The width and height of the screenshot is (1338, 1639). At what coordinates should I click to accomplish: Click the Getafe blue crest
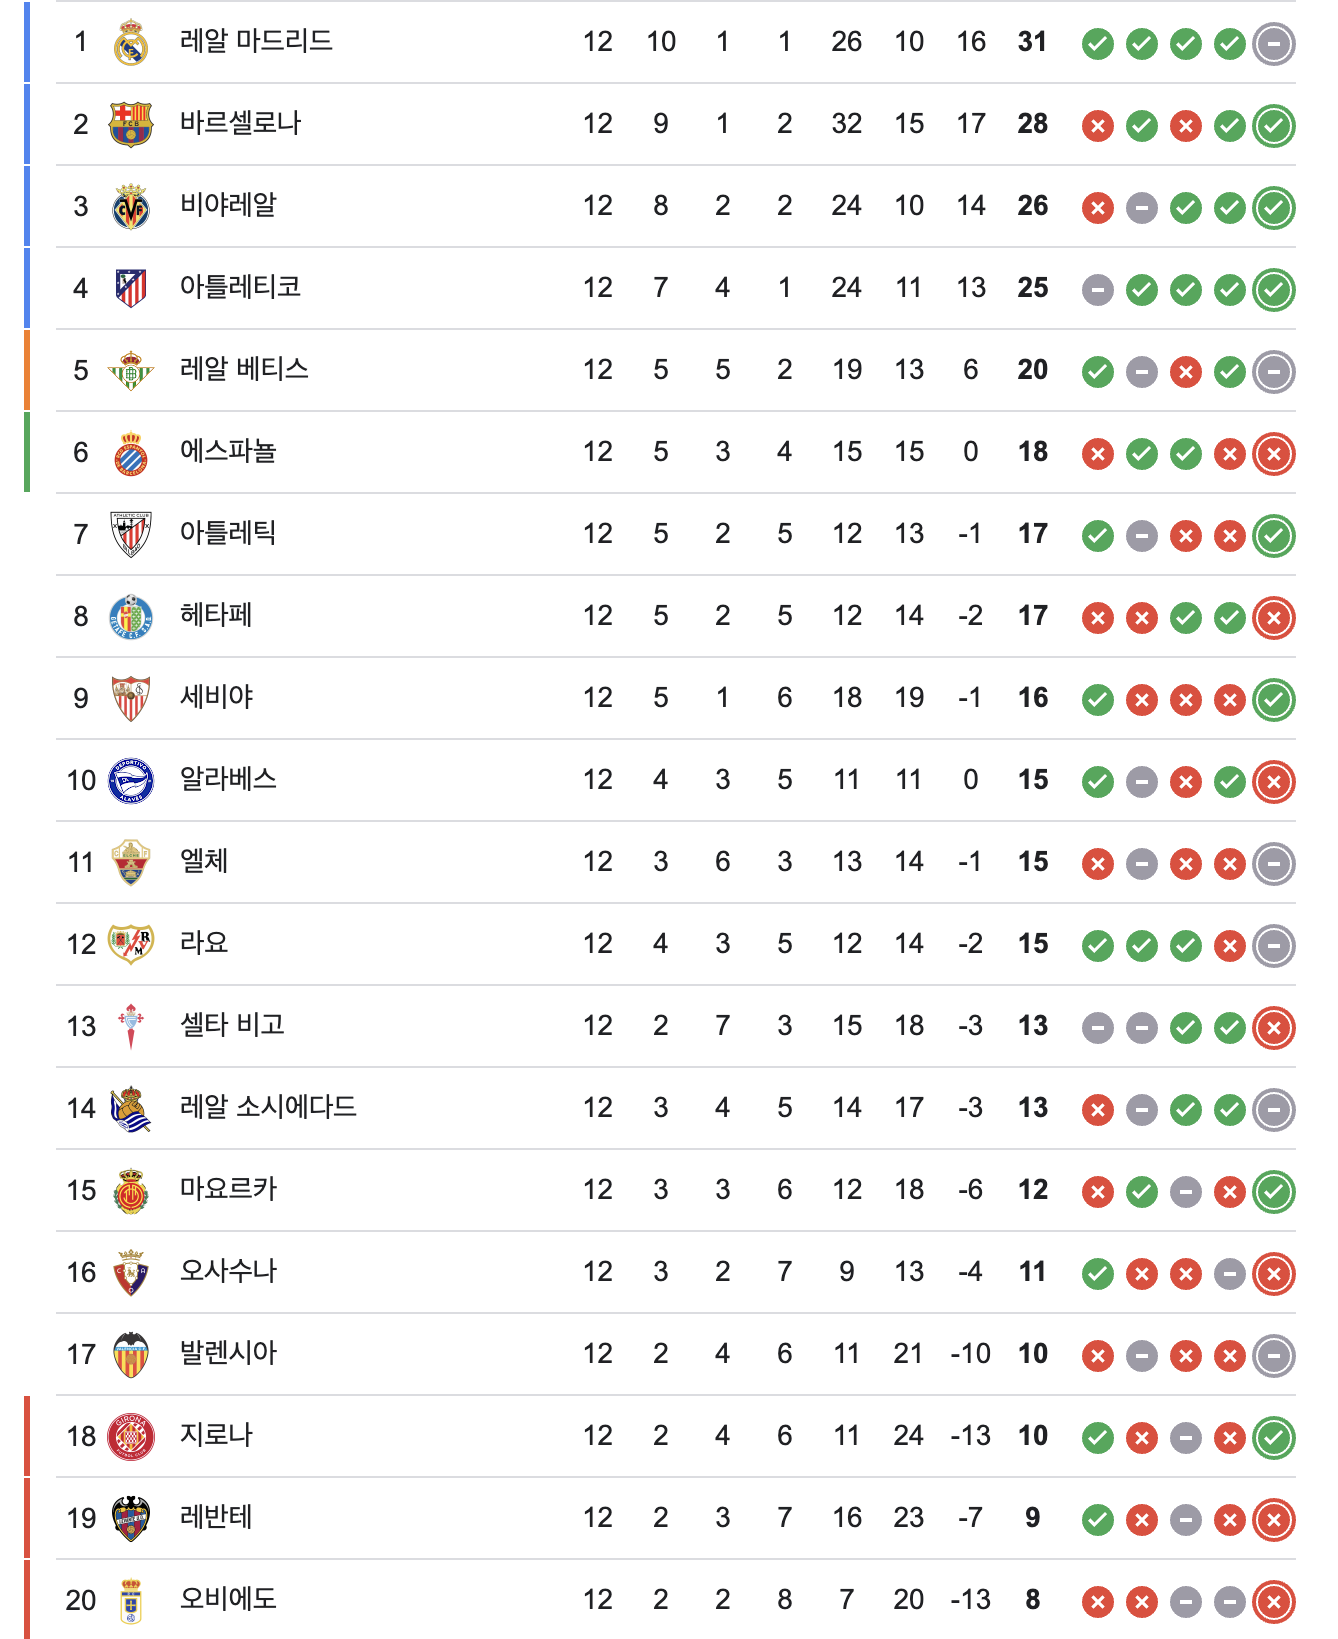point(131,617)
